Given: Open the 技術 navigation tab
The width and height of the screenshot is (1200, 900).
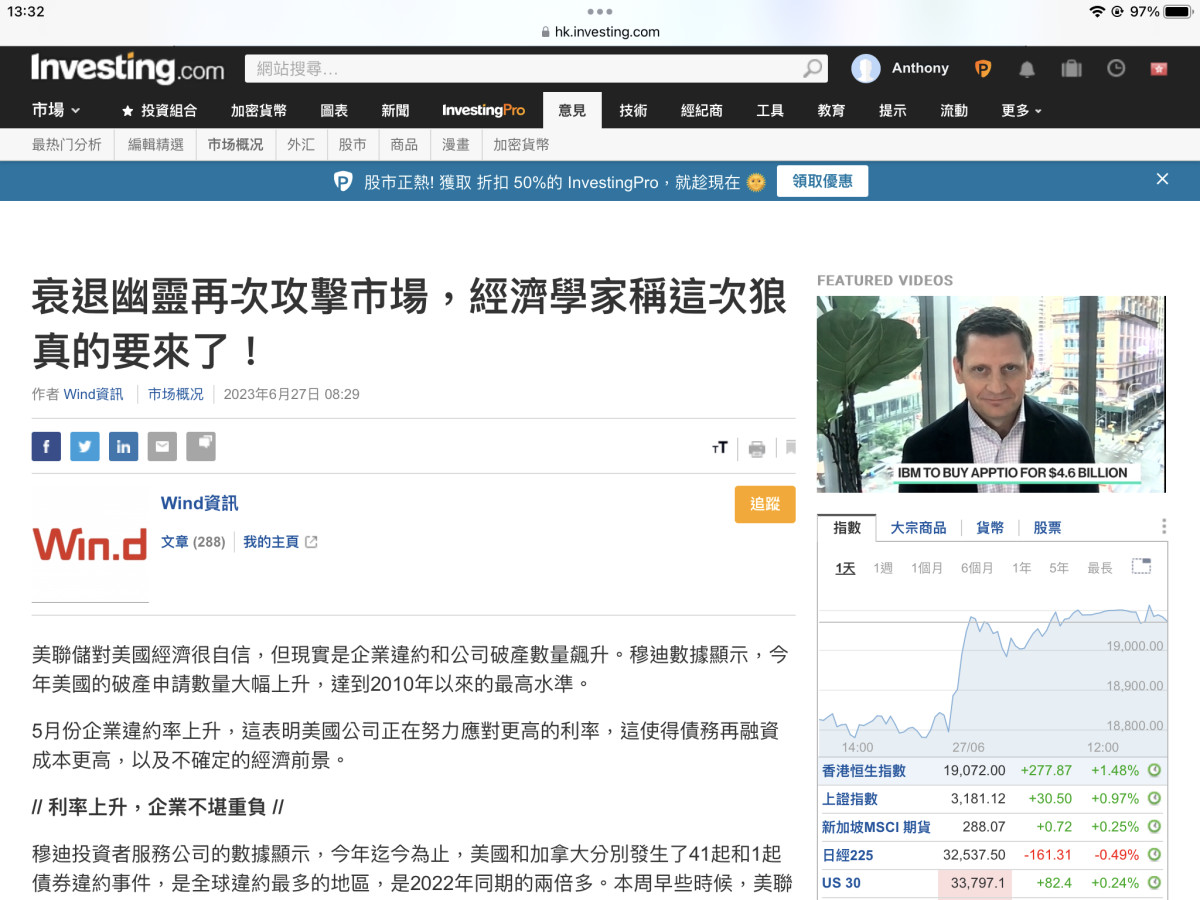Looking at the screenshot, I should point(633,110).
